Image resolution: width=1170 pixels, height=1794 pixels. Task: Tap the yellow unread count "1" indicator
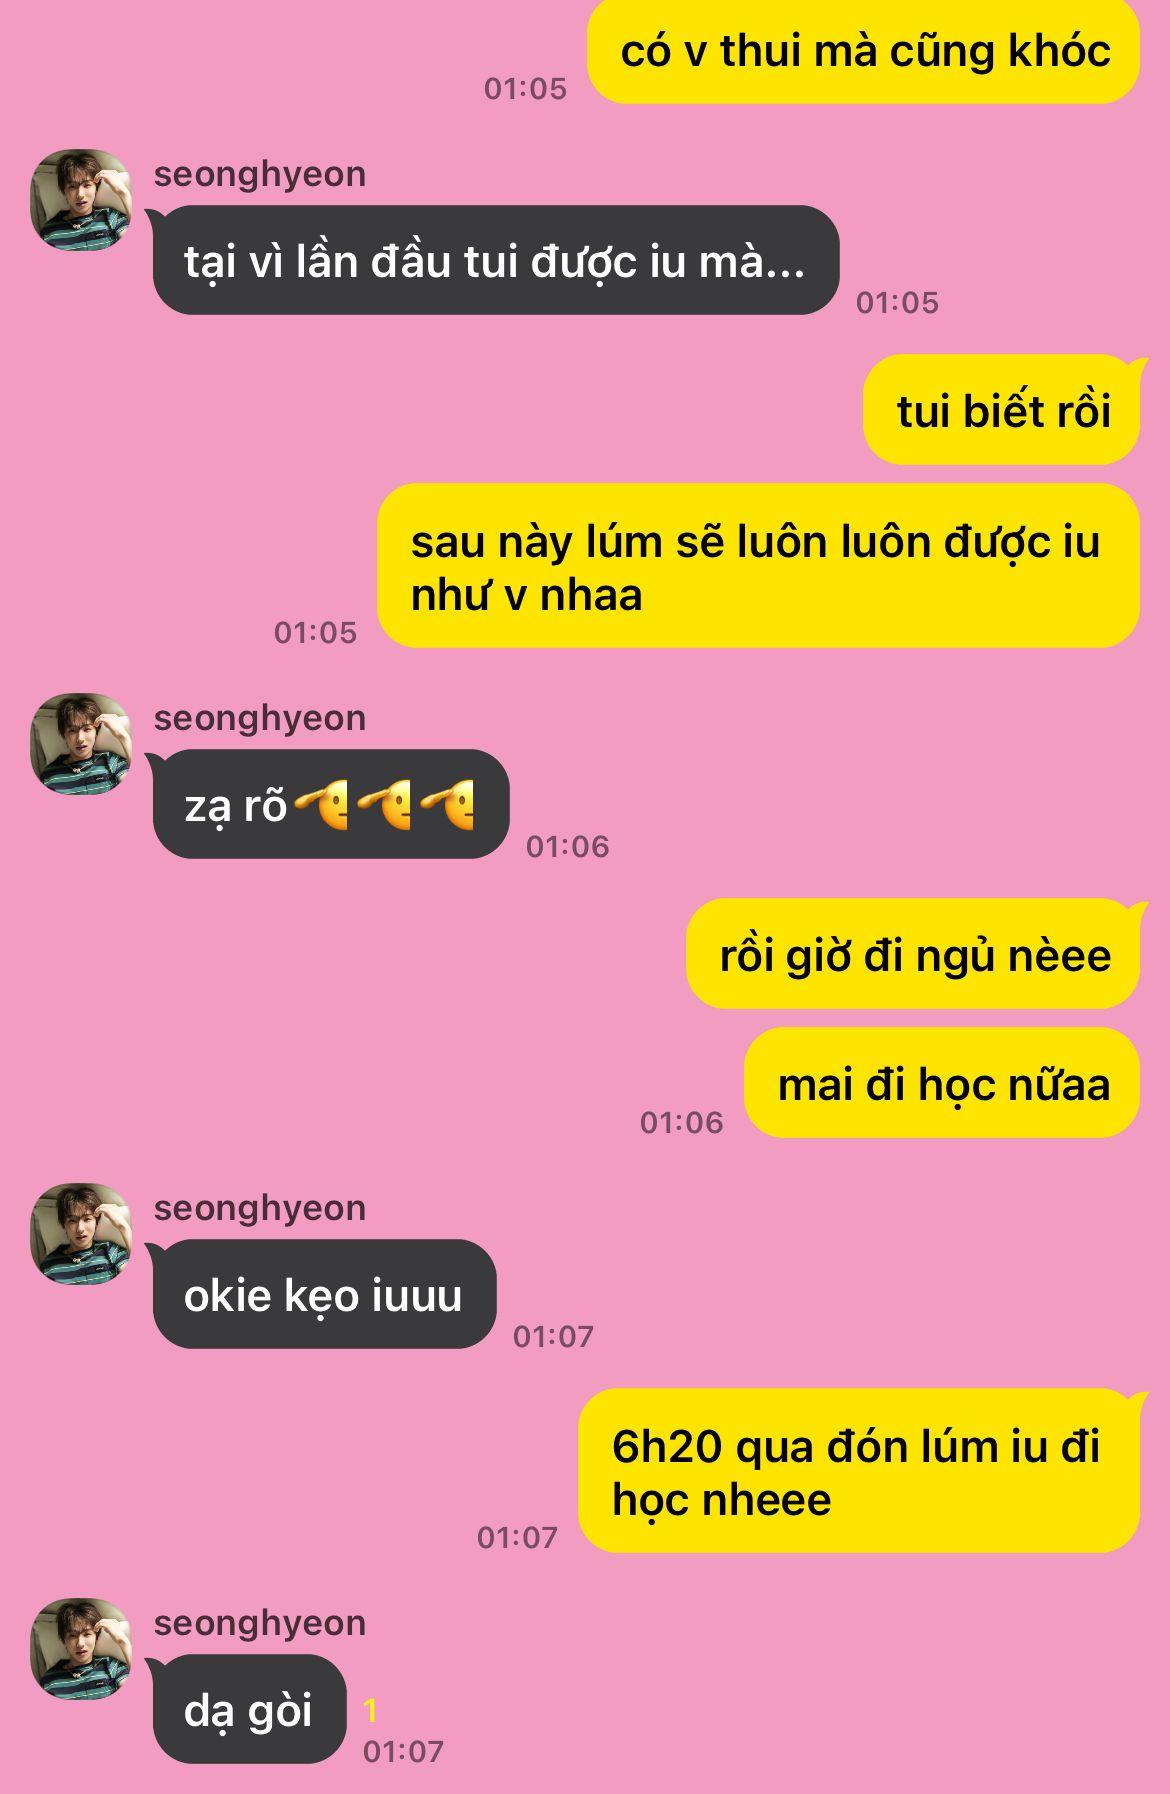tap(371, 1711)
